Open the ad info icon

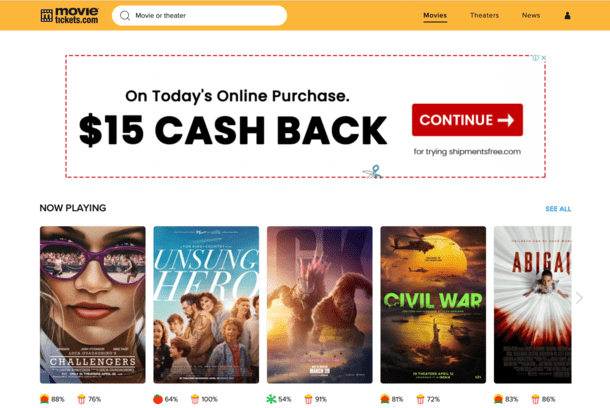pyautogui.click(x=536, y=58)
